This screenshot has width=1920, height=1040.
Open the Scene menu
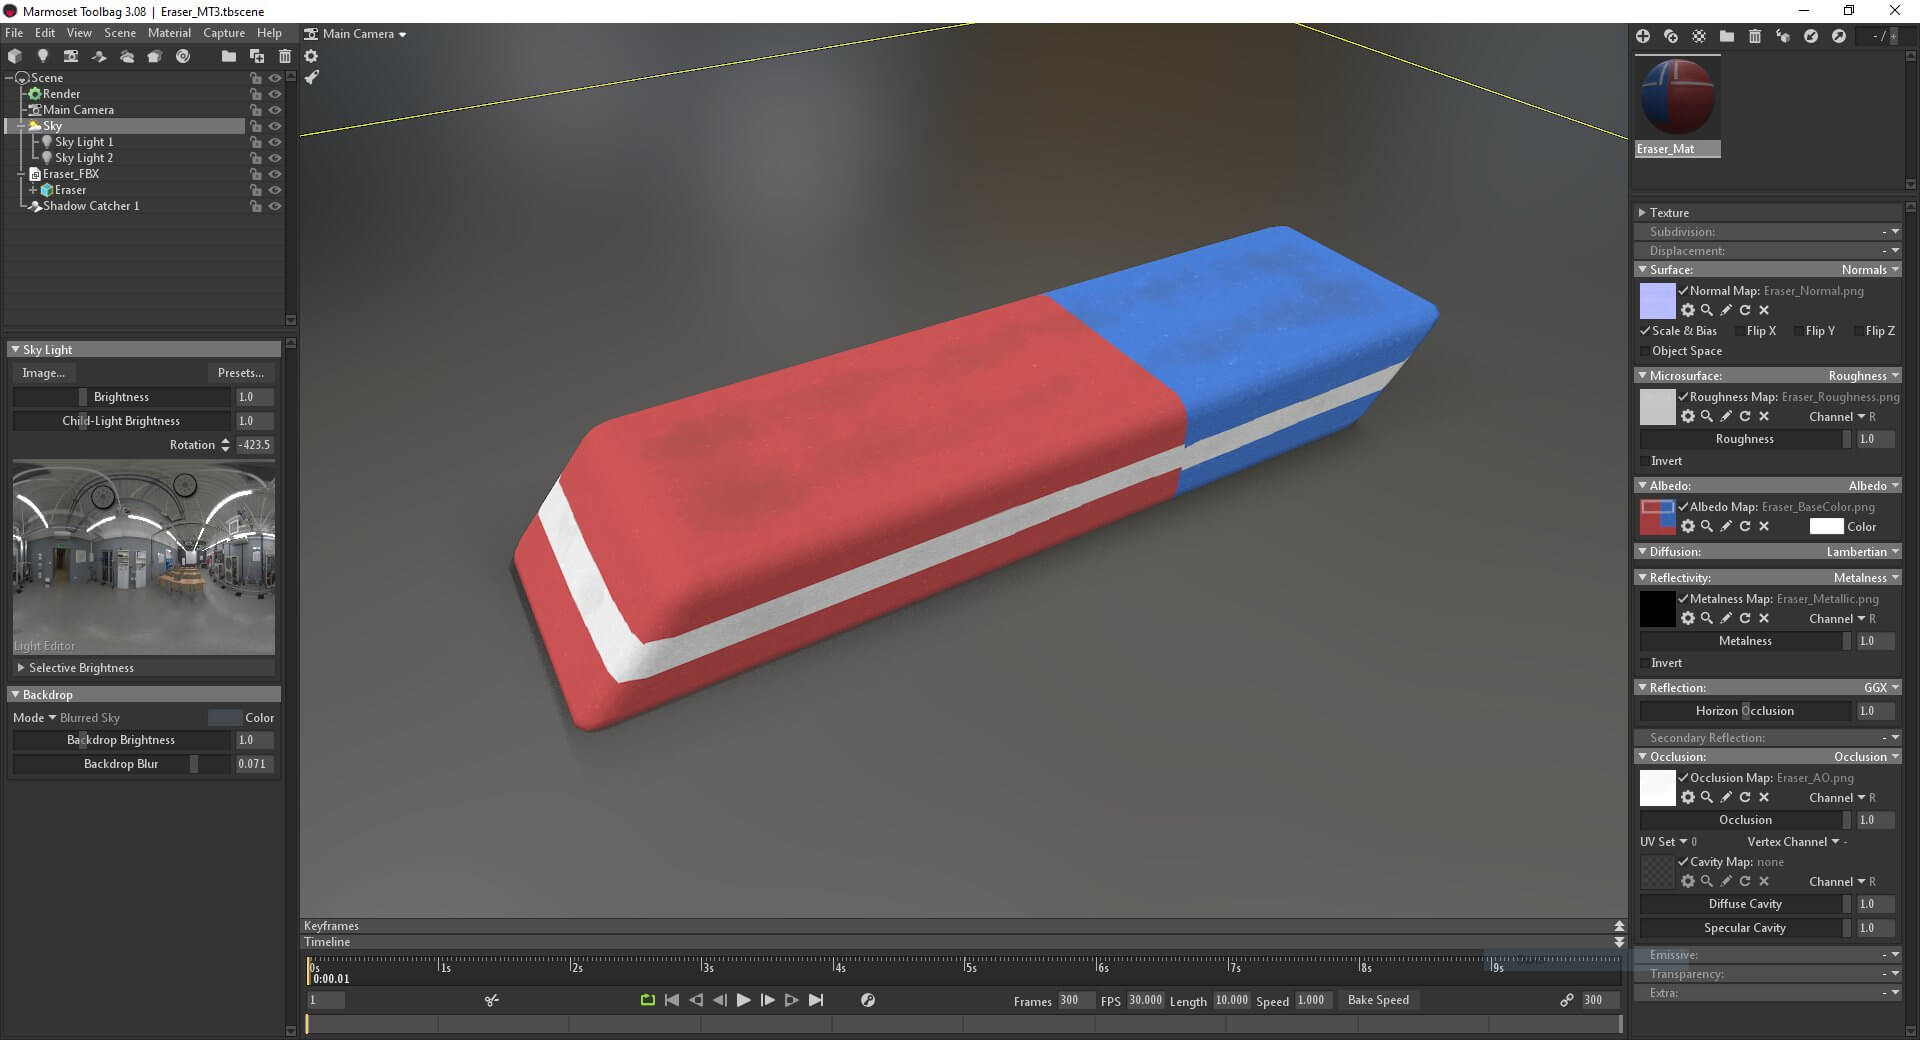pos(120,33)
